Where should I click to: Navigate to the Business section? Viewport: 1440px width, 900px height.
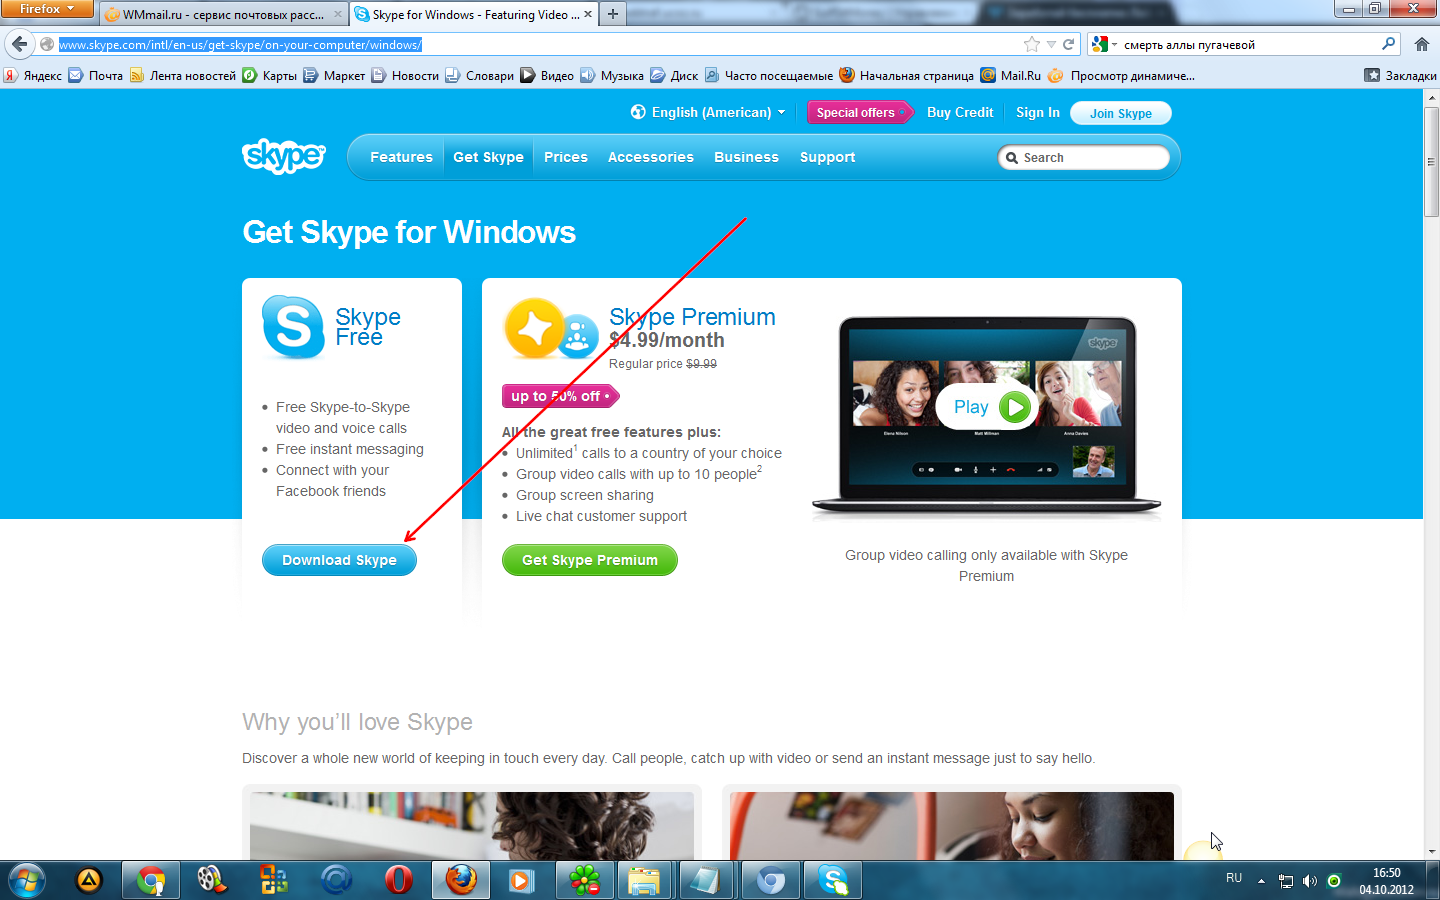tap(746, 157)
